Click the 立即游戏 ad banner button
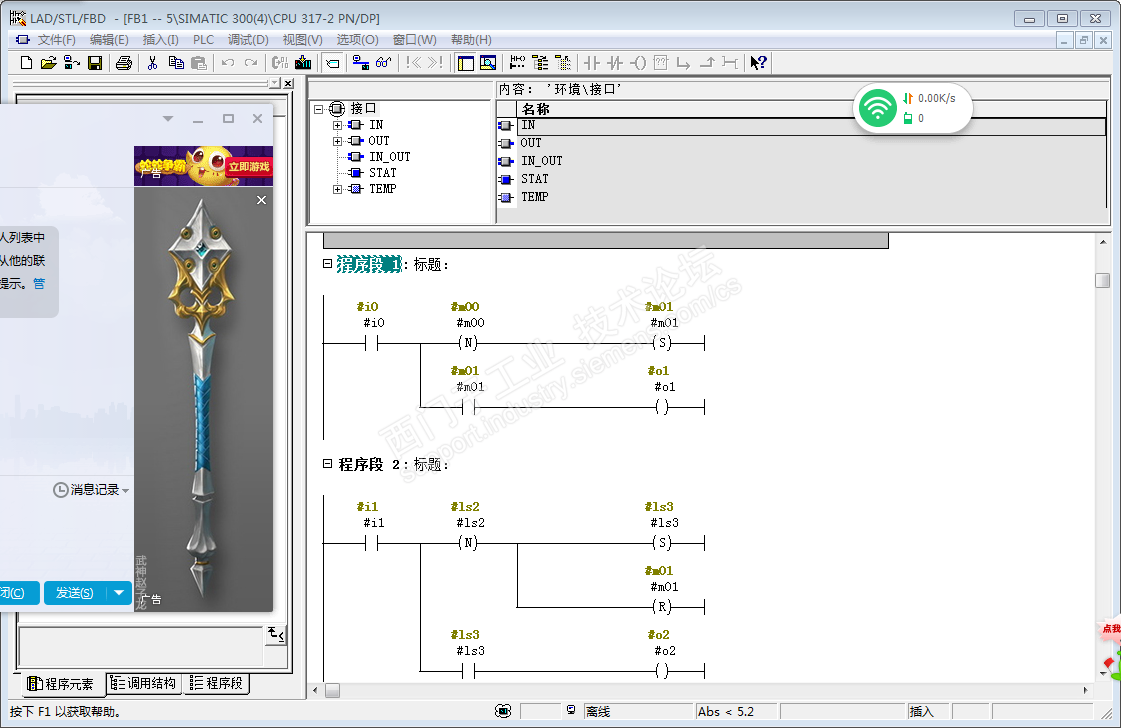 point(249,167)
